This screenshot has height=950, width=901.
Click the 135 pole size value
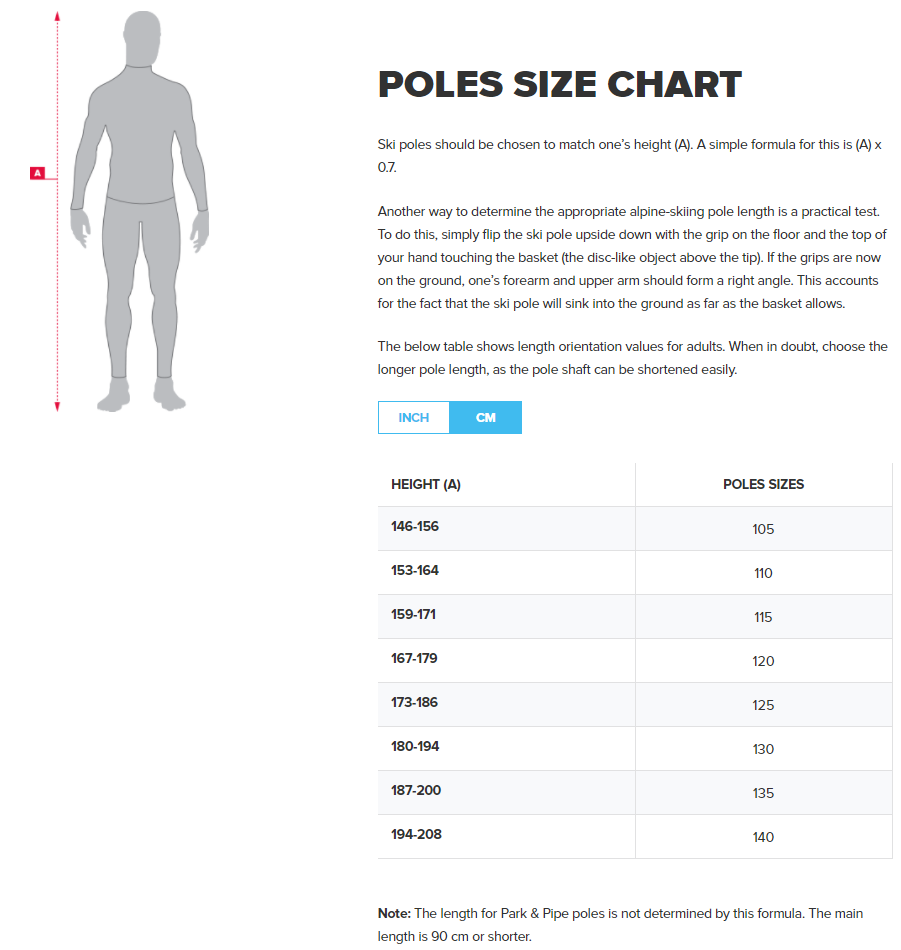click(763, 793)
